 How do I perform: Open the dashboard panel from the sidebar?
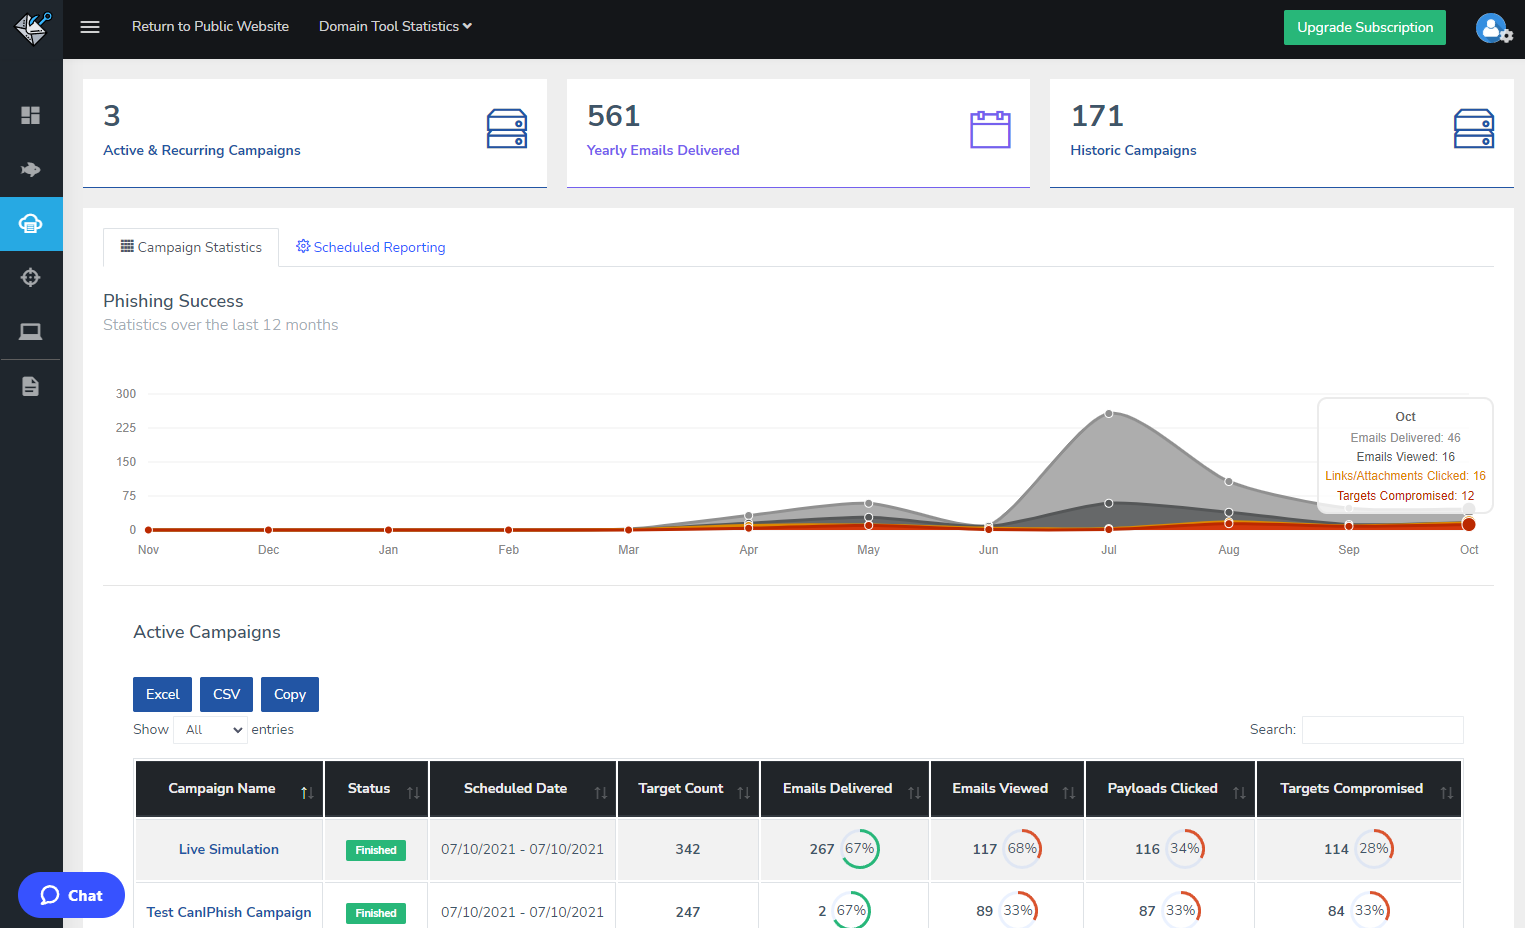[x=30, y=115]
